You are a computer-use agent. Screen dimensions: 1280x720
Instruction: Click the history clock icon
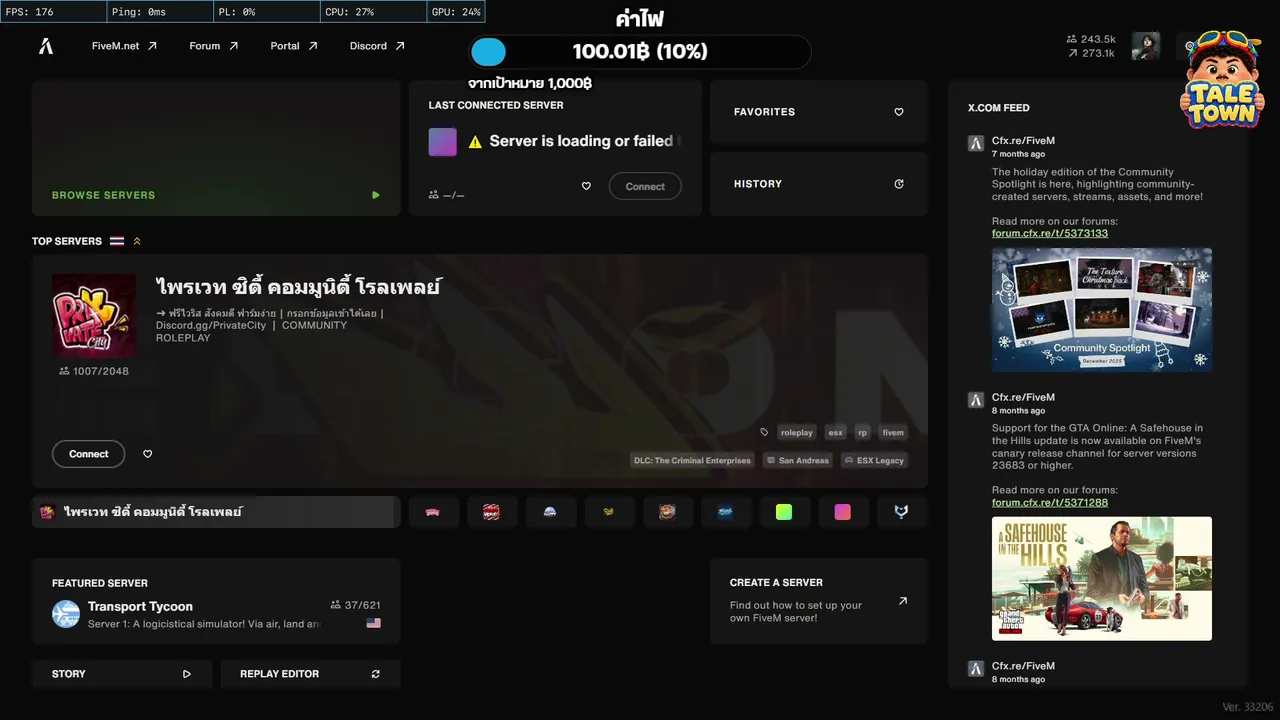899,184
